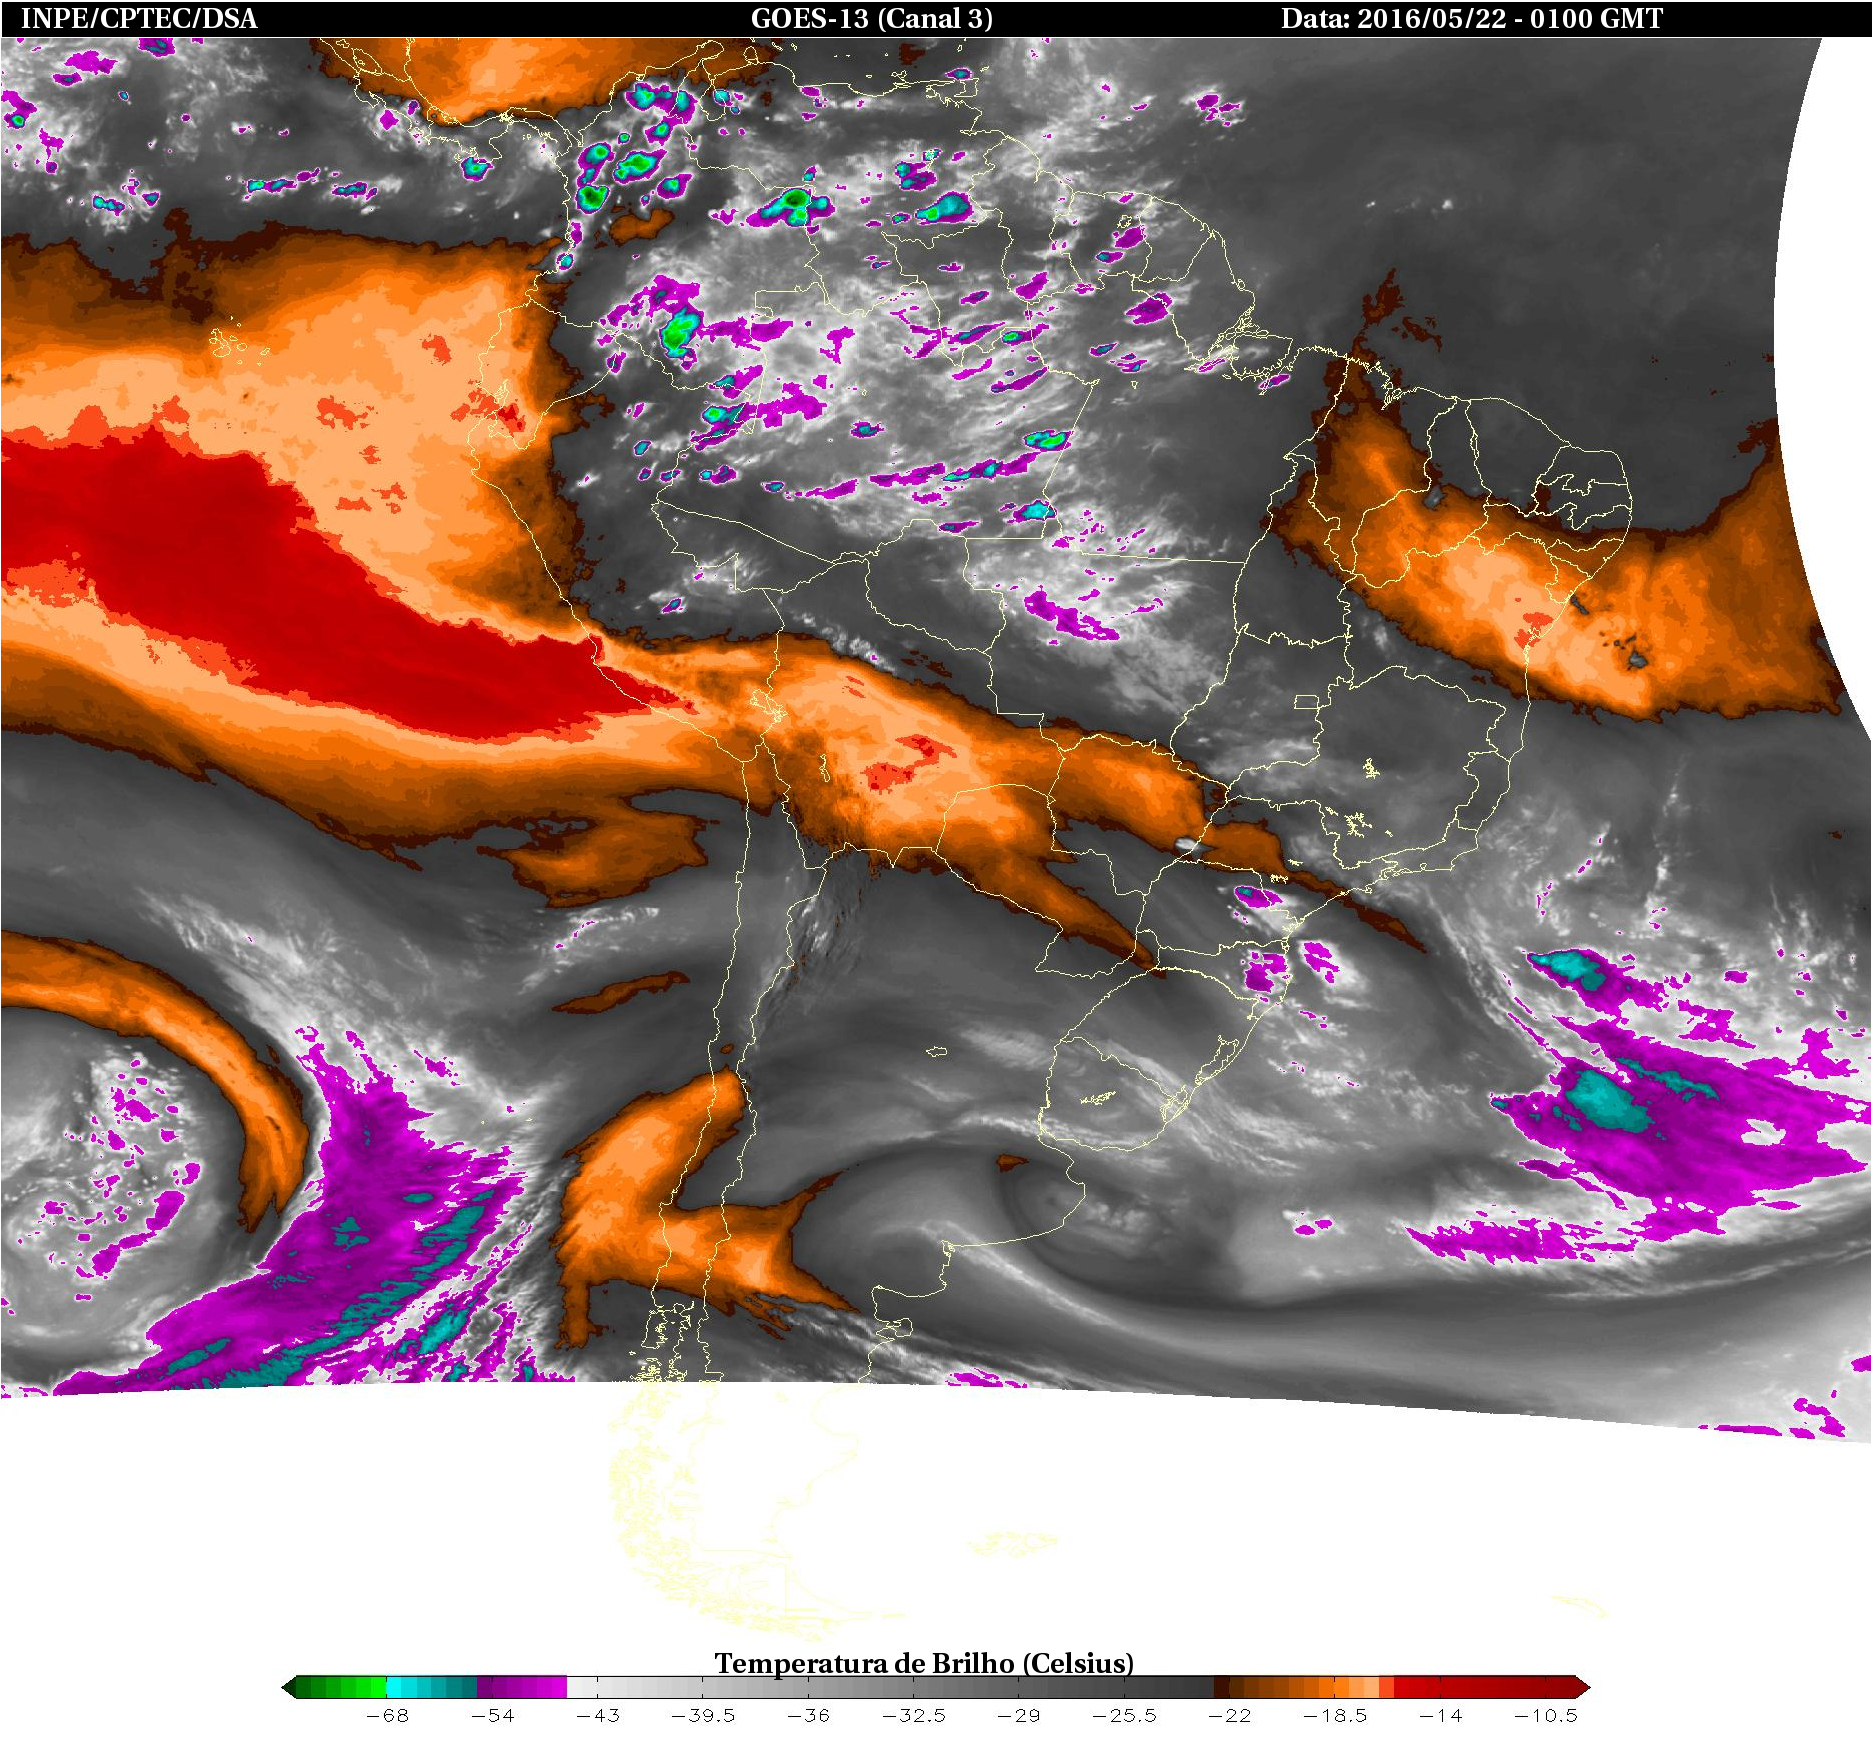
Task: Click the -22 colorbar label
Action: tap(1230, 1715)
